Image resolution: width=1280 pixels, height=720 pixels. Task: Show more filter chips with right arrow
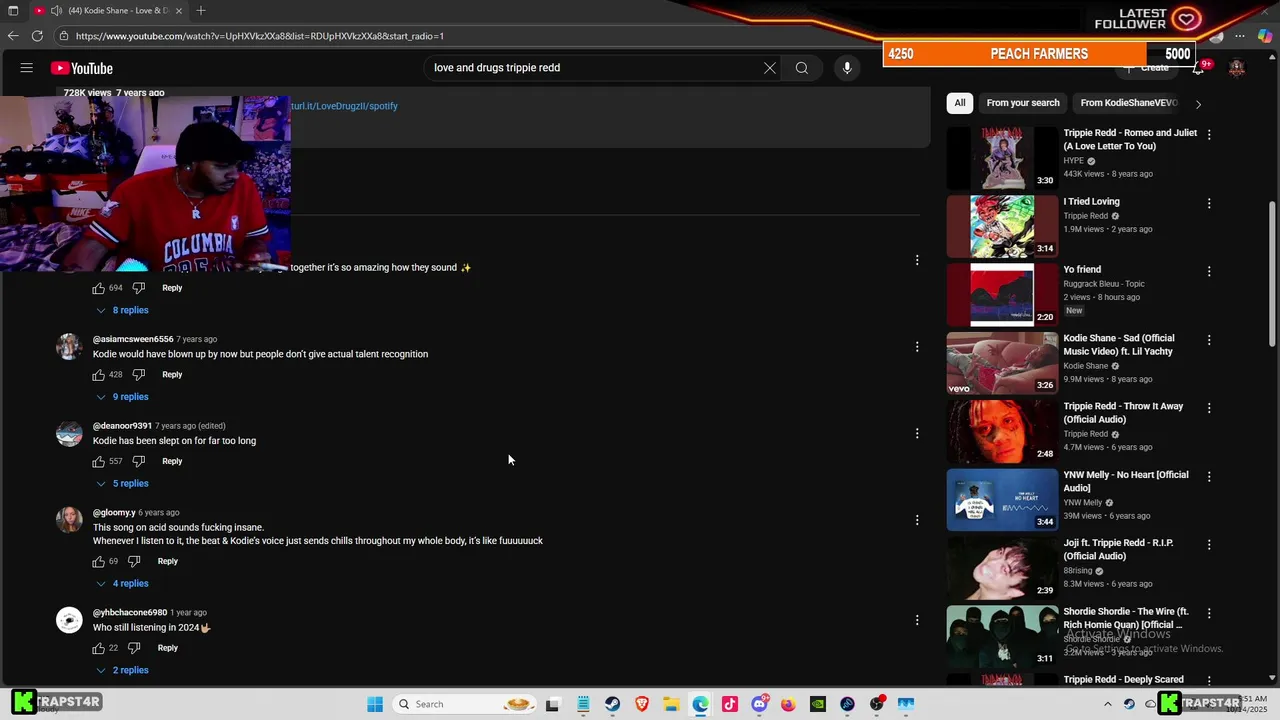pyautogui.click(x=1198, y=103)
